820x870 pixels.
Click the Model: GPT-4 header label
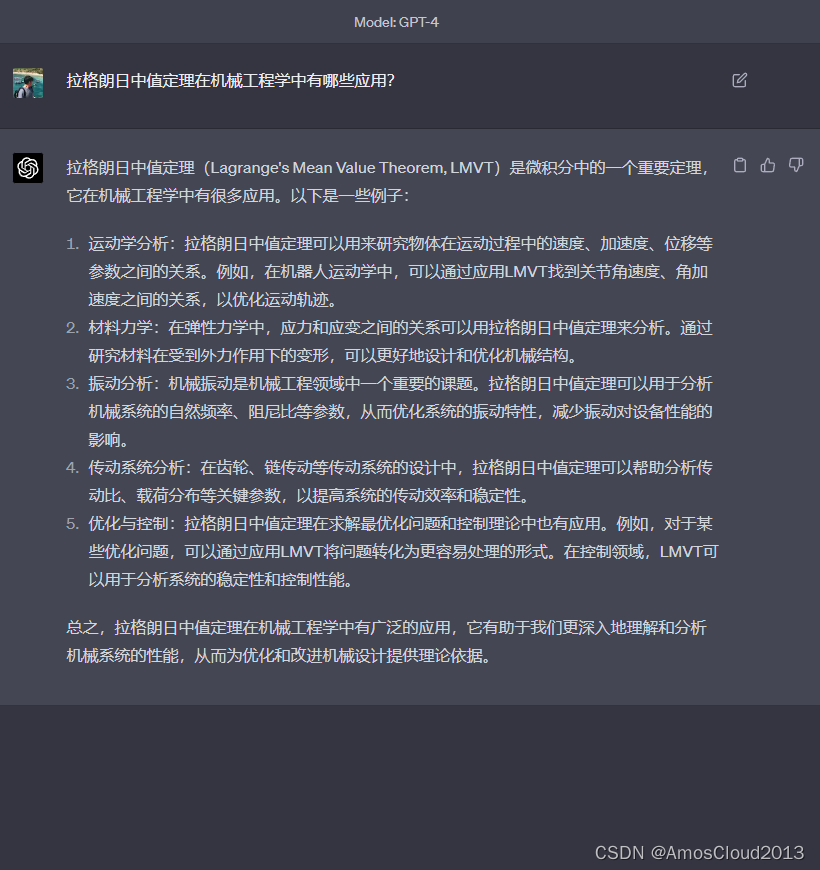coord(397,22)
